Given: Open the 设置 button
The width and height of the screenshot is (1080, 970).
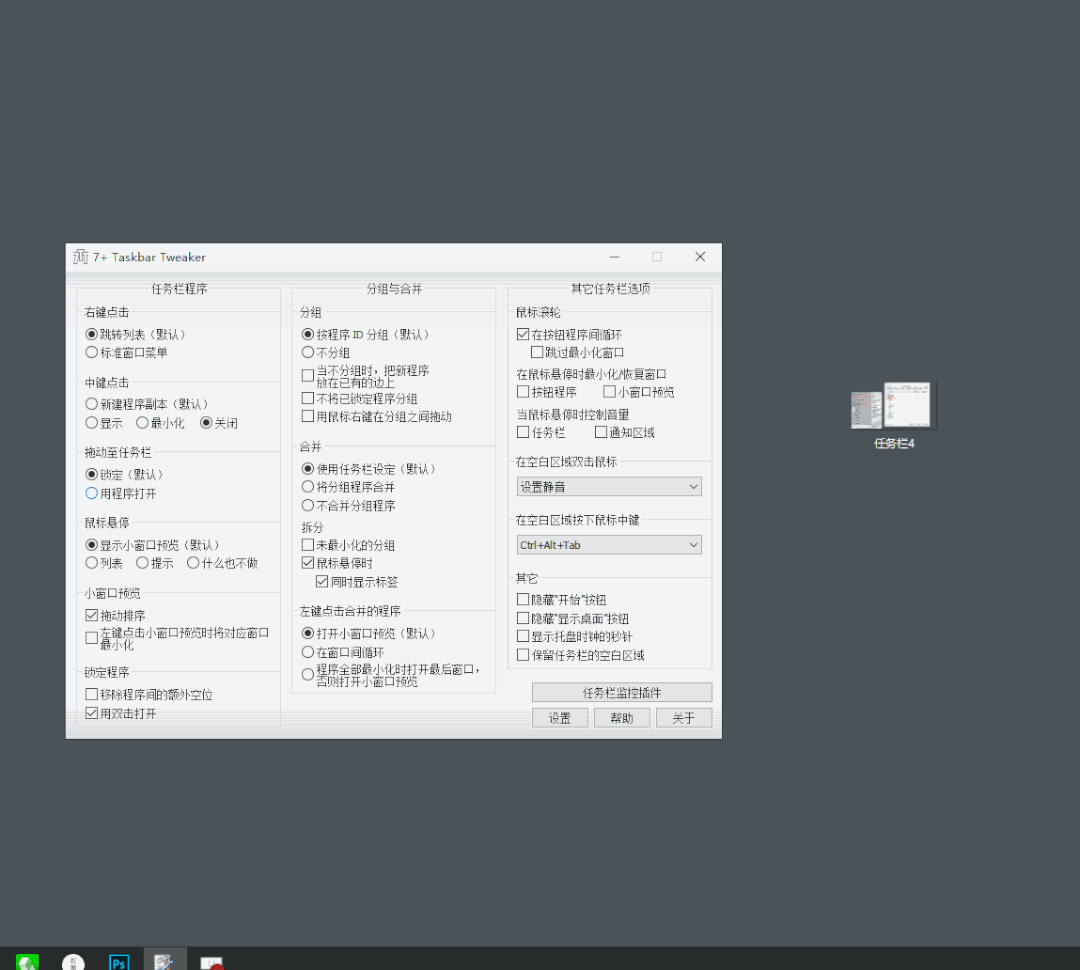Looking at the screenshot, I should coord(559,718).
